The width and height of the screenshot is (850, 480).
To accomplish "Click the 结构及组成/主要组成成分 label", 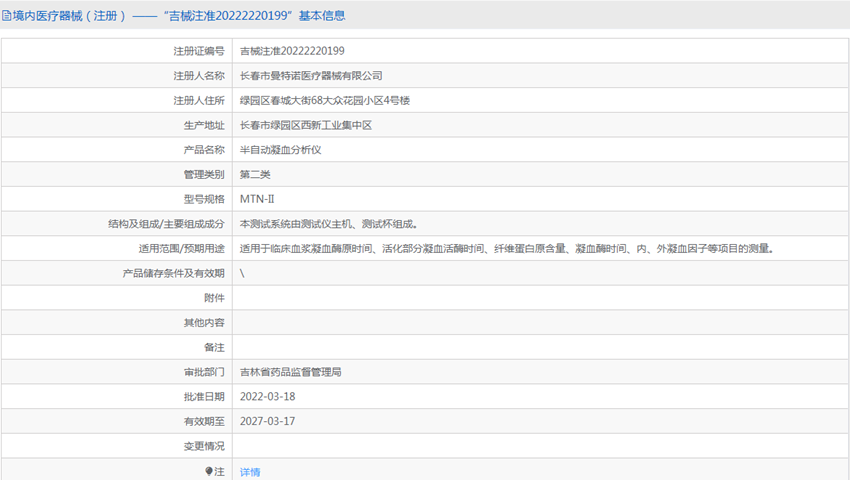I will 166,224.
